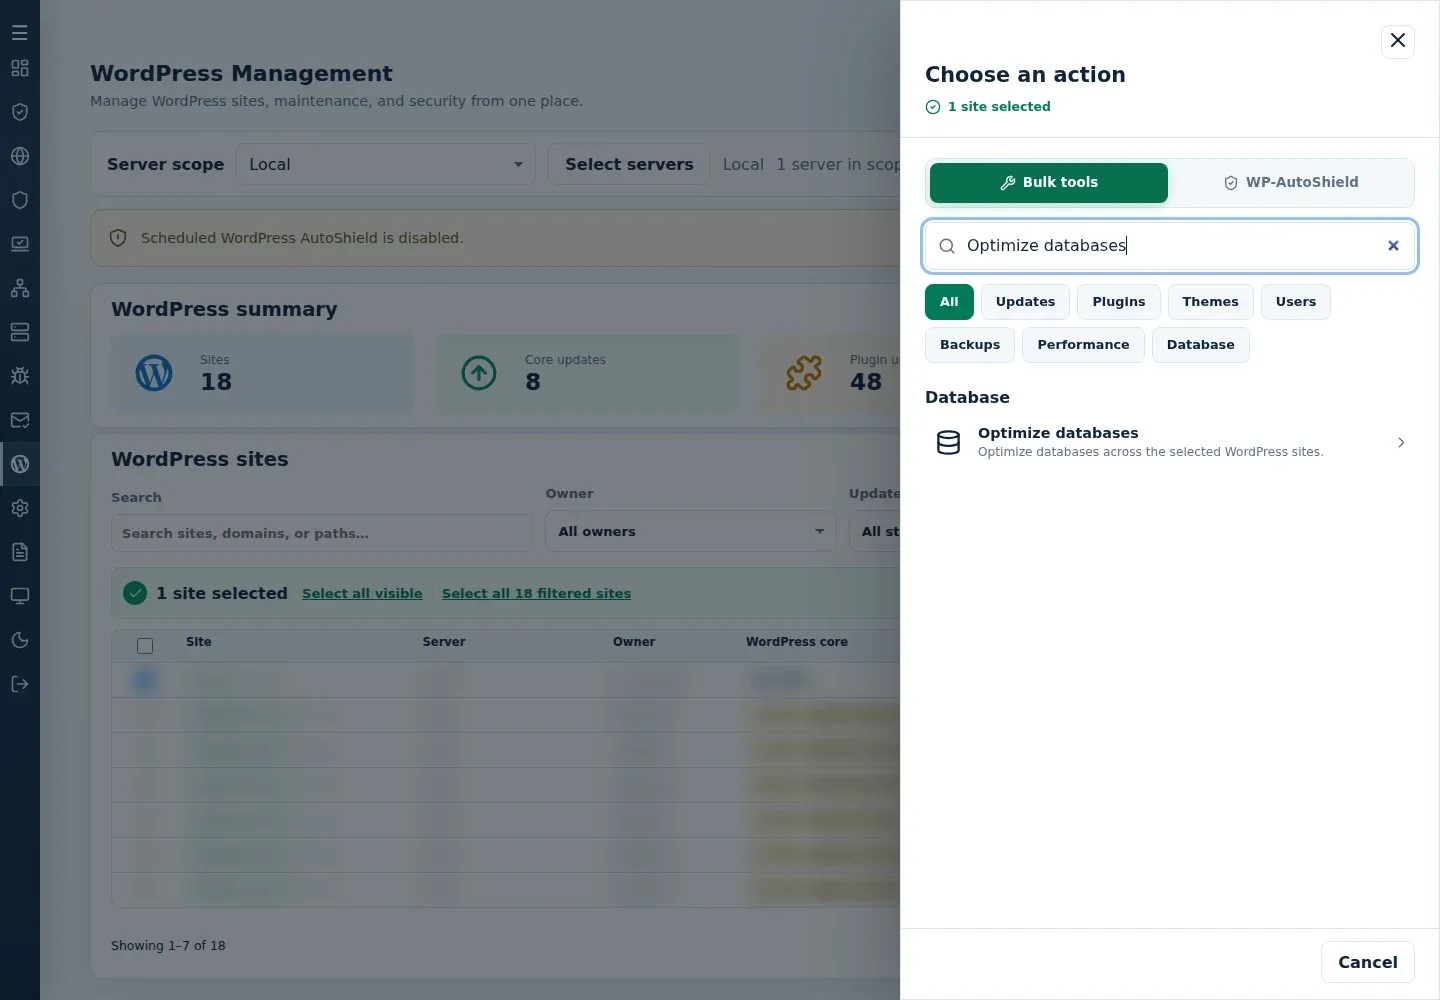Open the bug icon in the sidebar
This screenshot has width=1440, height=1000.
tap(20, 376)
